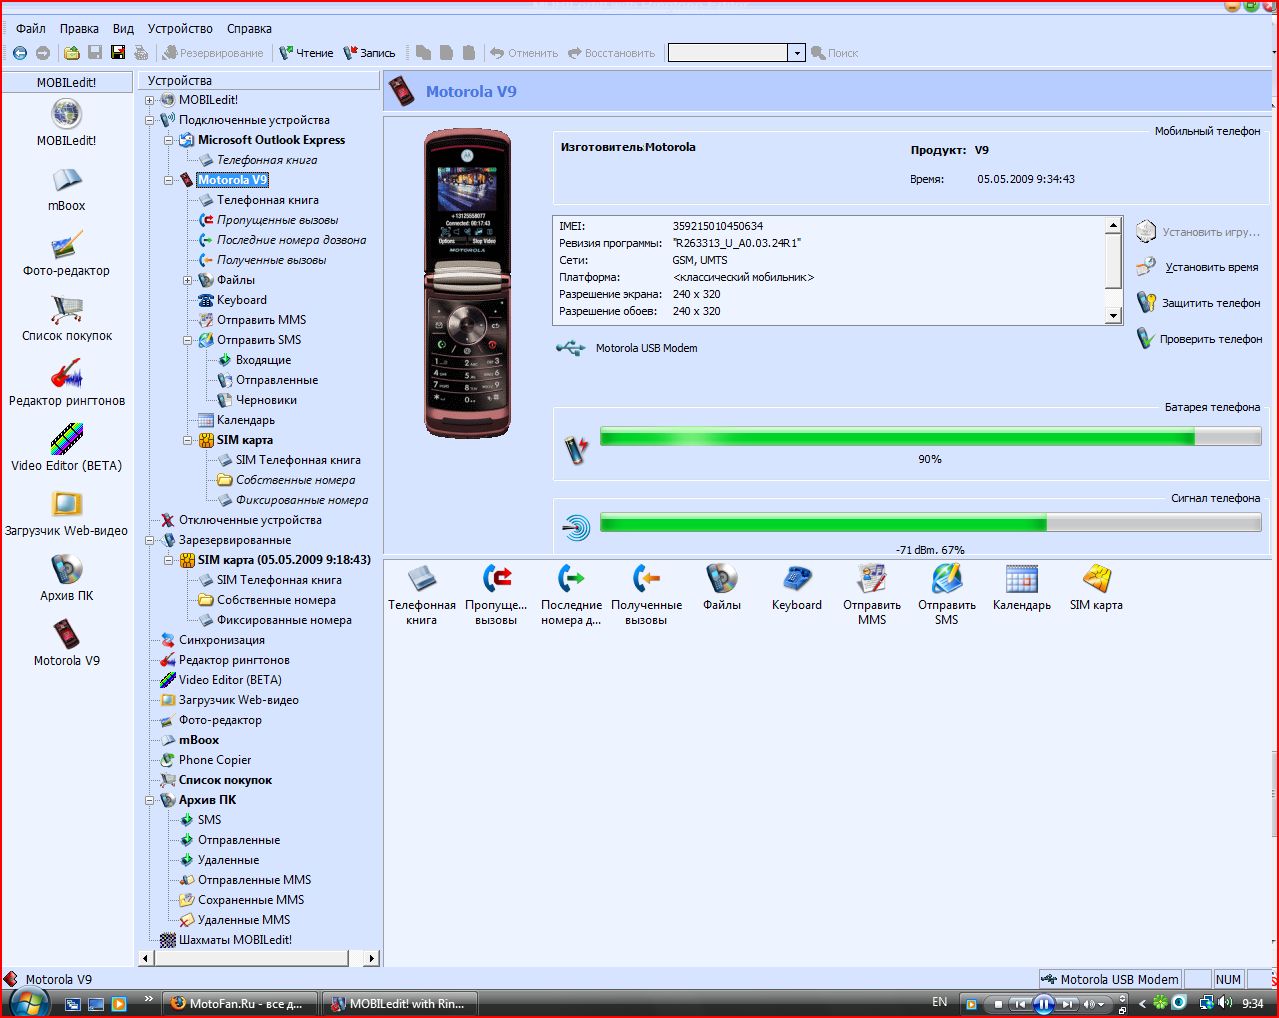
Task: Open the large Keyboard icon in bottom pane
Action: coord(797,579)
